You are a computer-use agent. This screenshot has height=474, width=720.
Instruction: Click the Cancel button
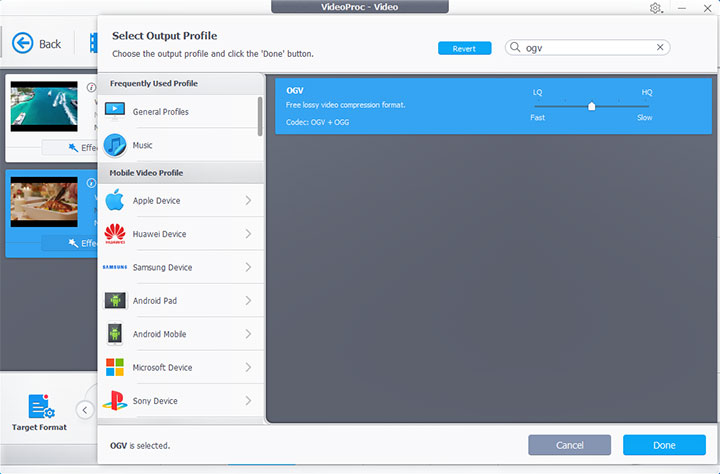pos(569,445)
